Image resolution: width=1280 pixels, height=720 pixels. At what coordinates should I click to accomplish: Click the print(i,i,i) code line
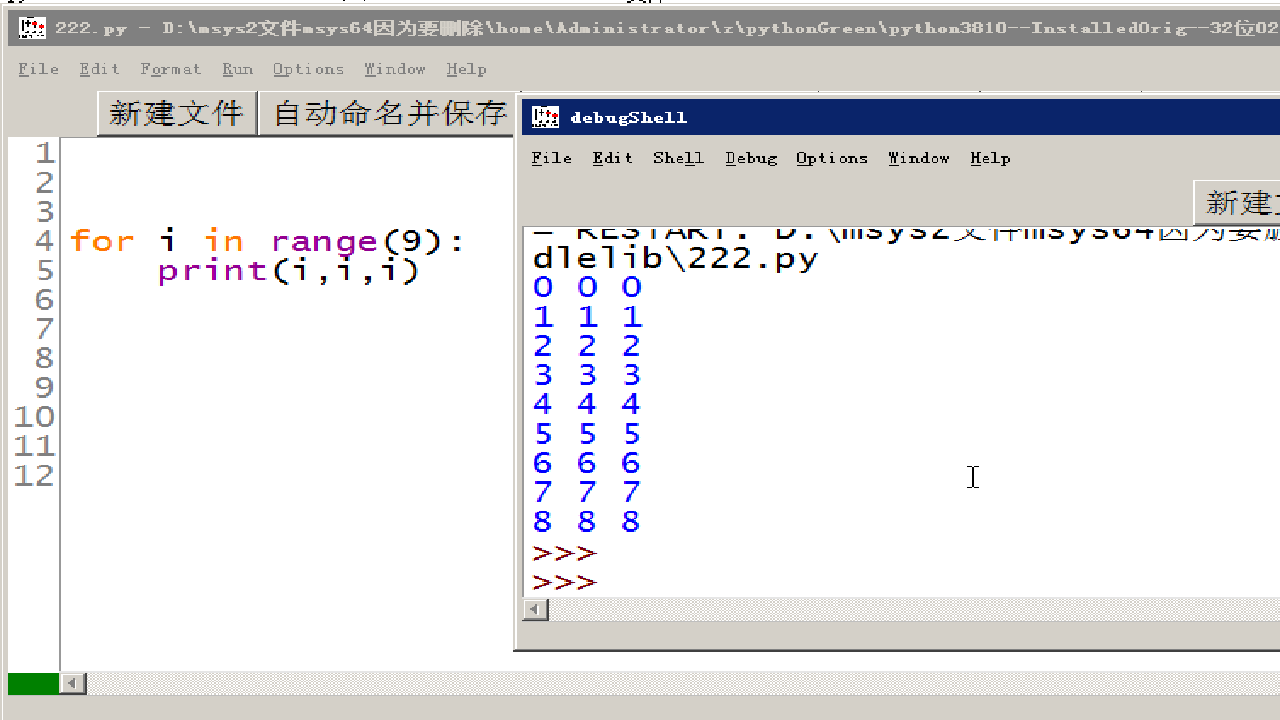click(x=288, y=271)
